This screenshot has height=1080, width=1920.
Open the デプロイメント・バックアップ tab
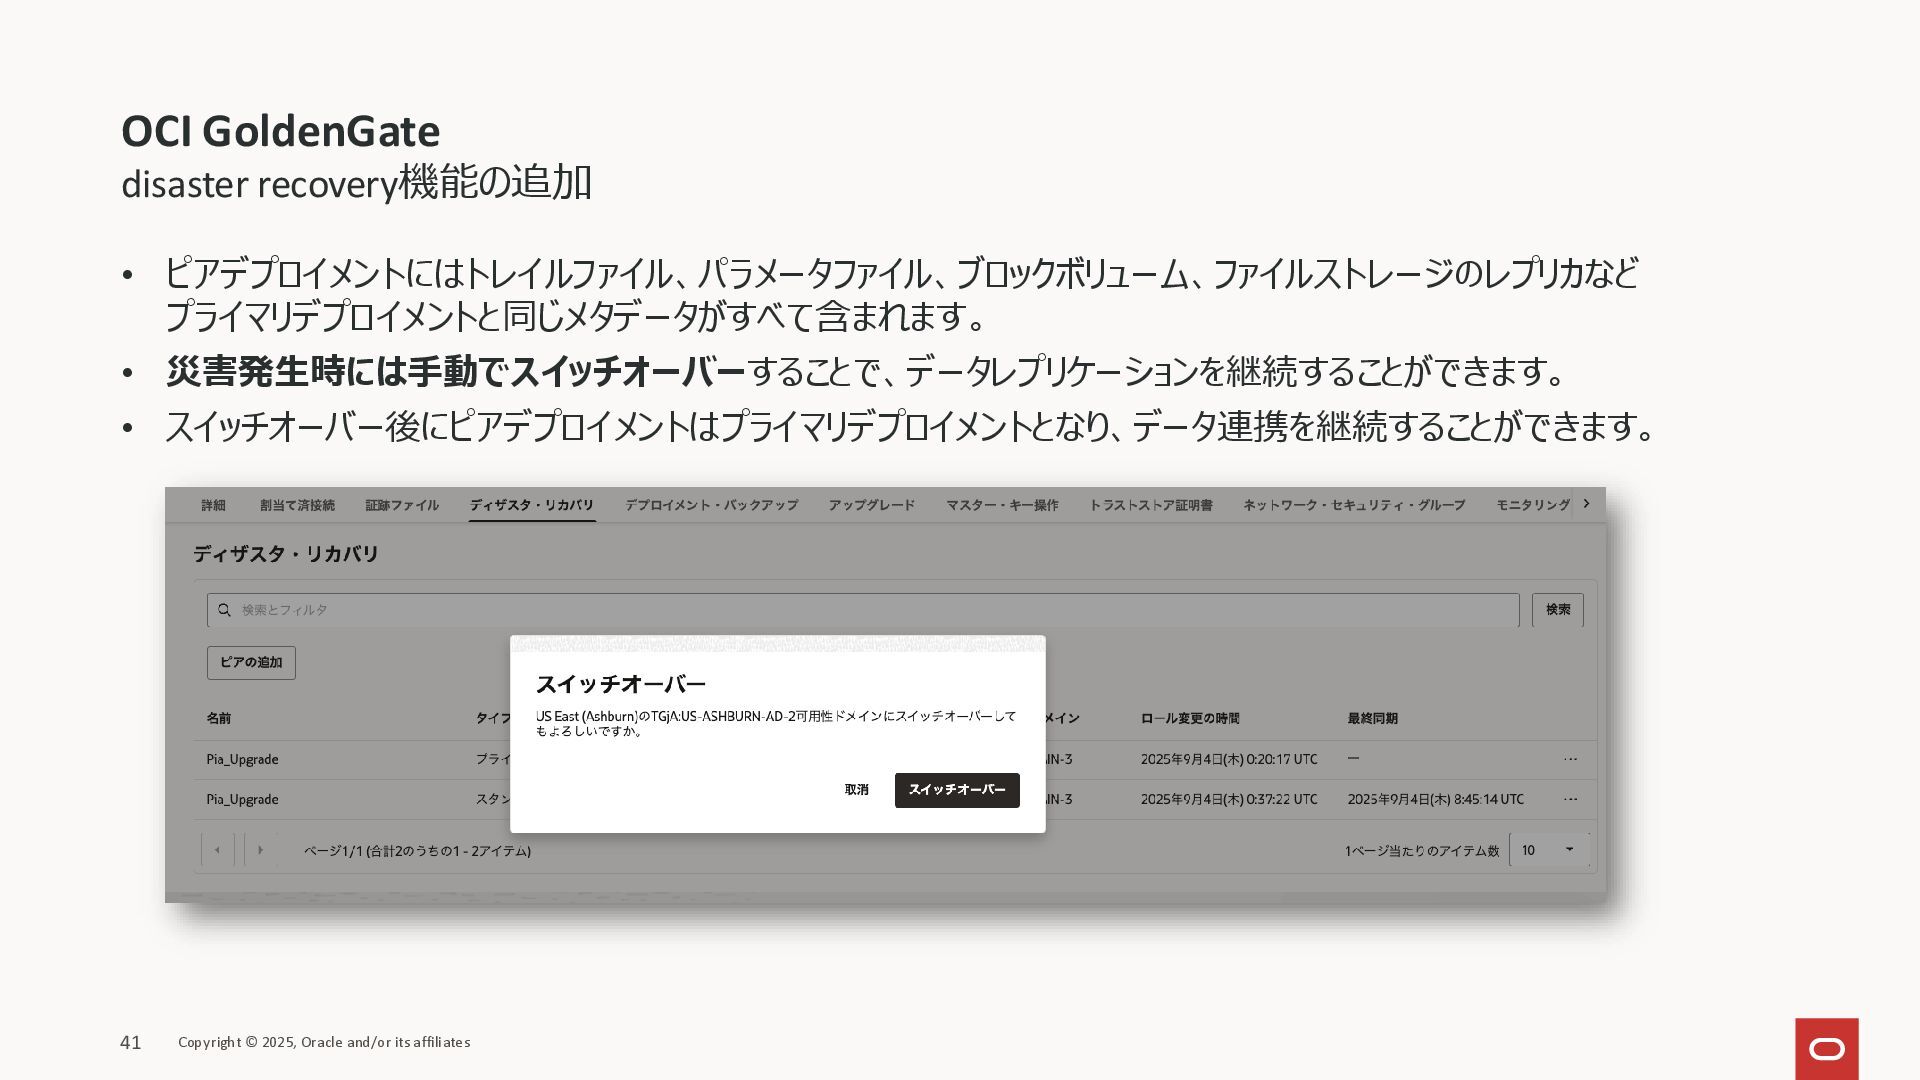pyautogui.click(x=711, y=505)
